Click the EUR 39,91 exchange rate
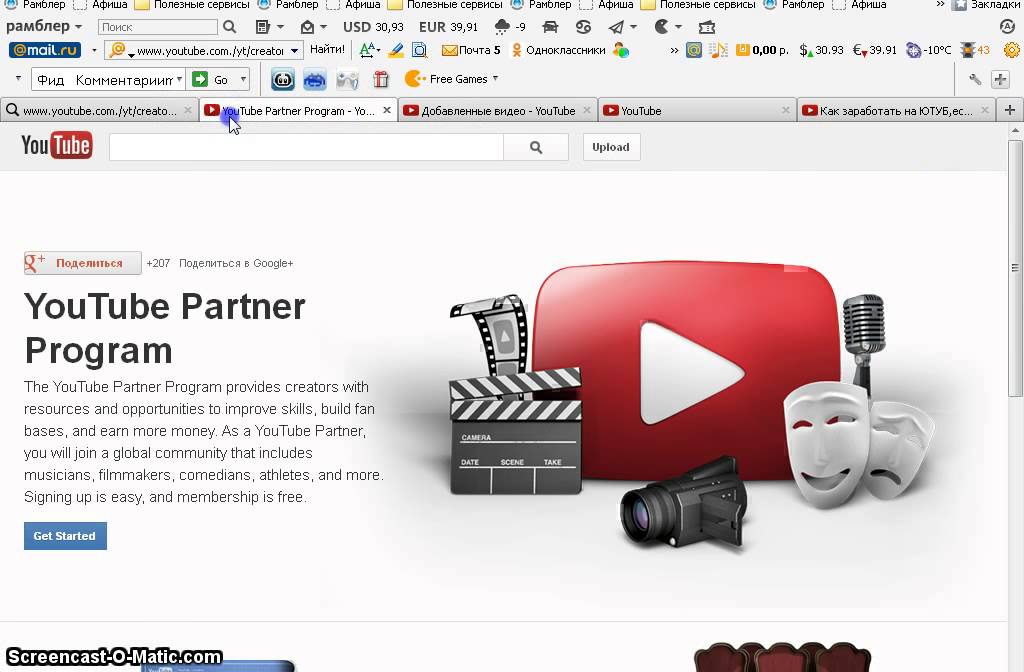Image resolution: width=1024 pixels, height=672 pixels. click(x=449, y=27)
